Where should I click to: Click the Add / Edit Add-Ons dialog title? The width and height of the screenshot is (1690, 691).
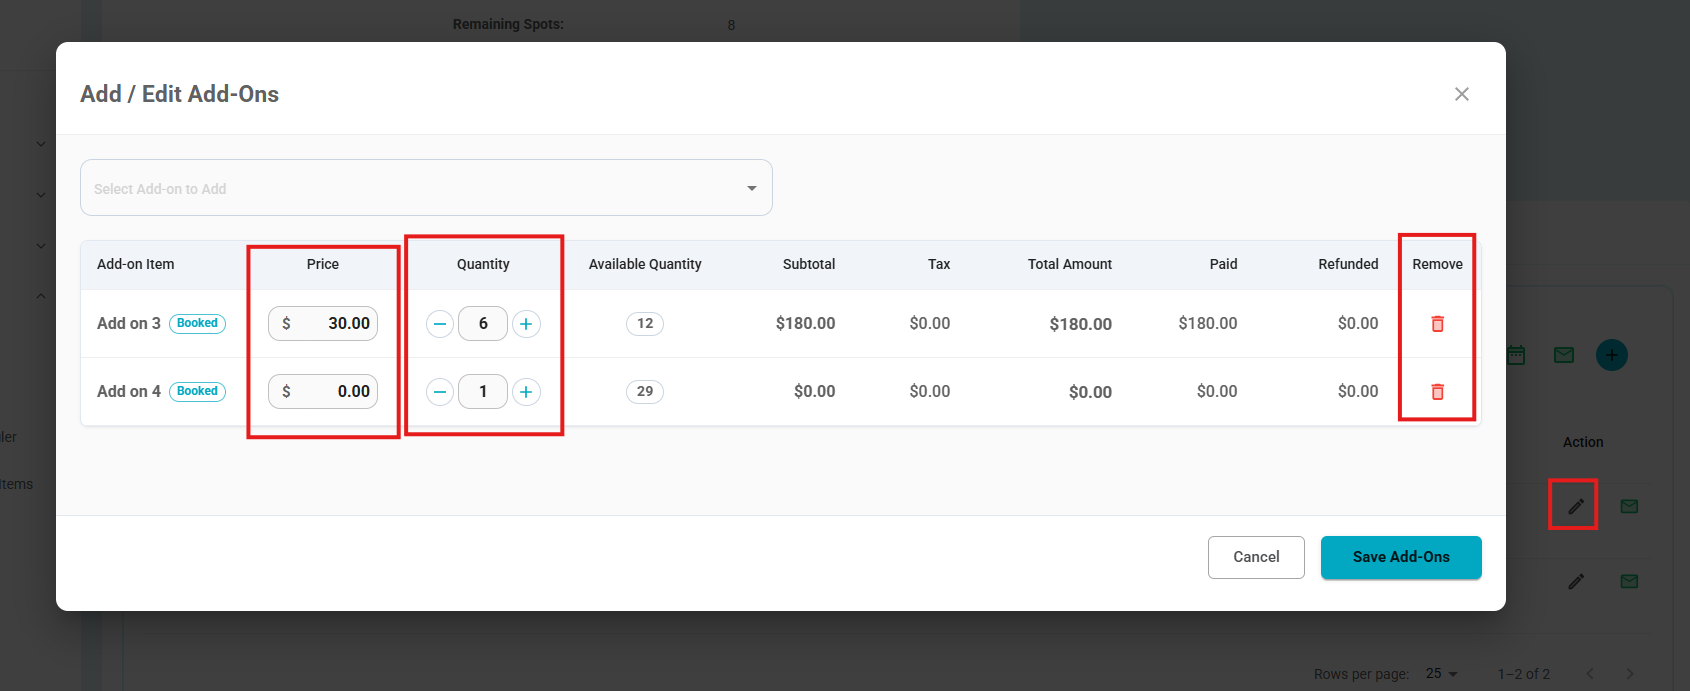[x=179, y=94]
